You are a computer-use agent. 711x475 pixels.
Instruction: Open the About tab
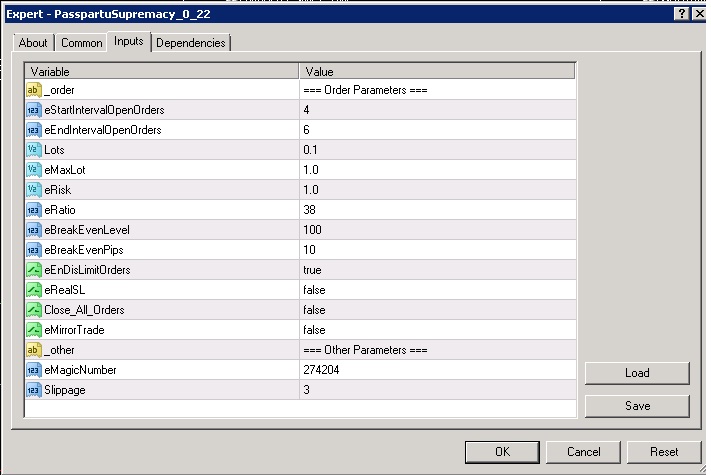33,43
